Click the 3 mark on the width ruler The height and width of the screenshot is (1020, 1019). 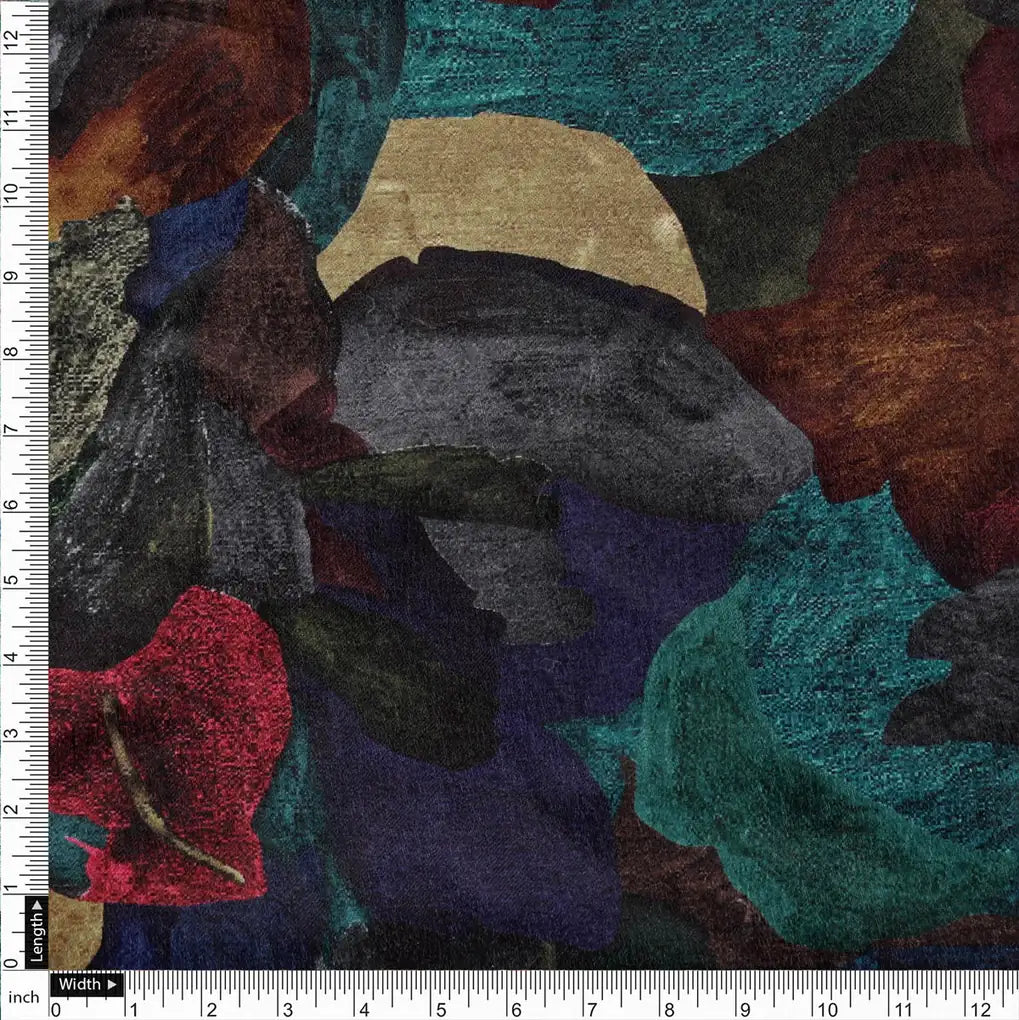288,1008
